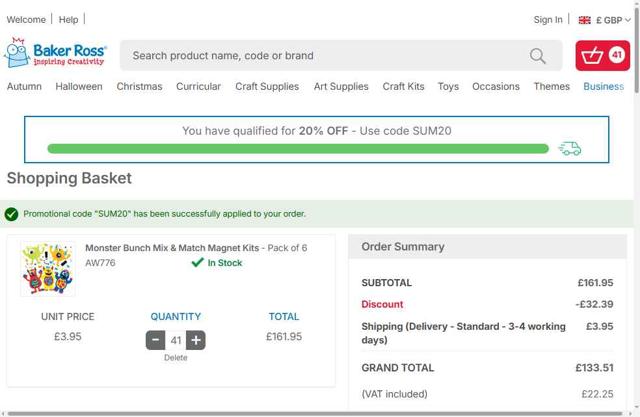Open the Art Supplies menu
This screenshot has height=417, width=640.
point(341,87)
